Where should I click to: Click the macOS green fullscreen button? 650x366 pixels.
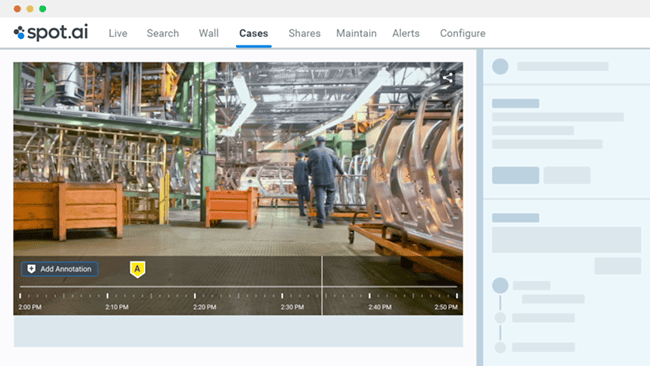[x=43, y=9]
